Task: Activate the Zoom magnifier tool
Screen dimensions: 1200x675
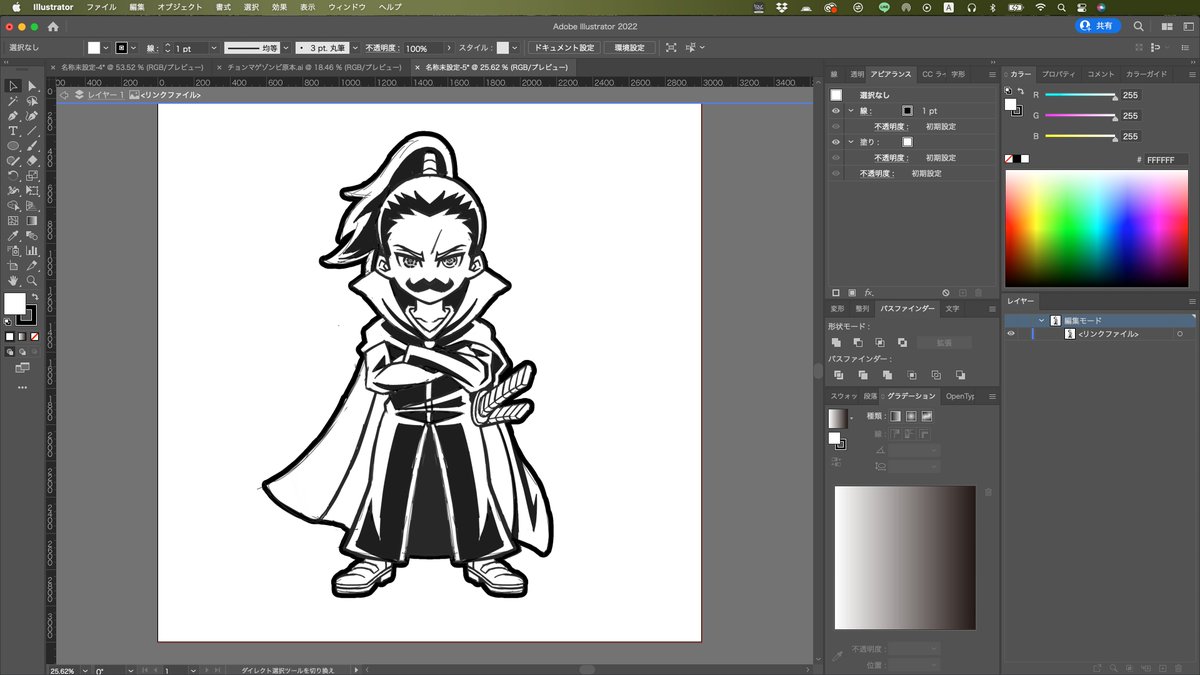Action: click(x=32, y=281)
